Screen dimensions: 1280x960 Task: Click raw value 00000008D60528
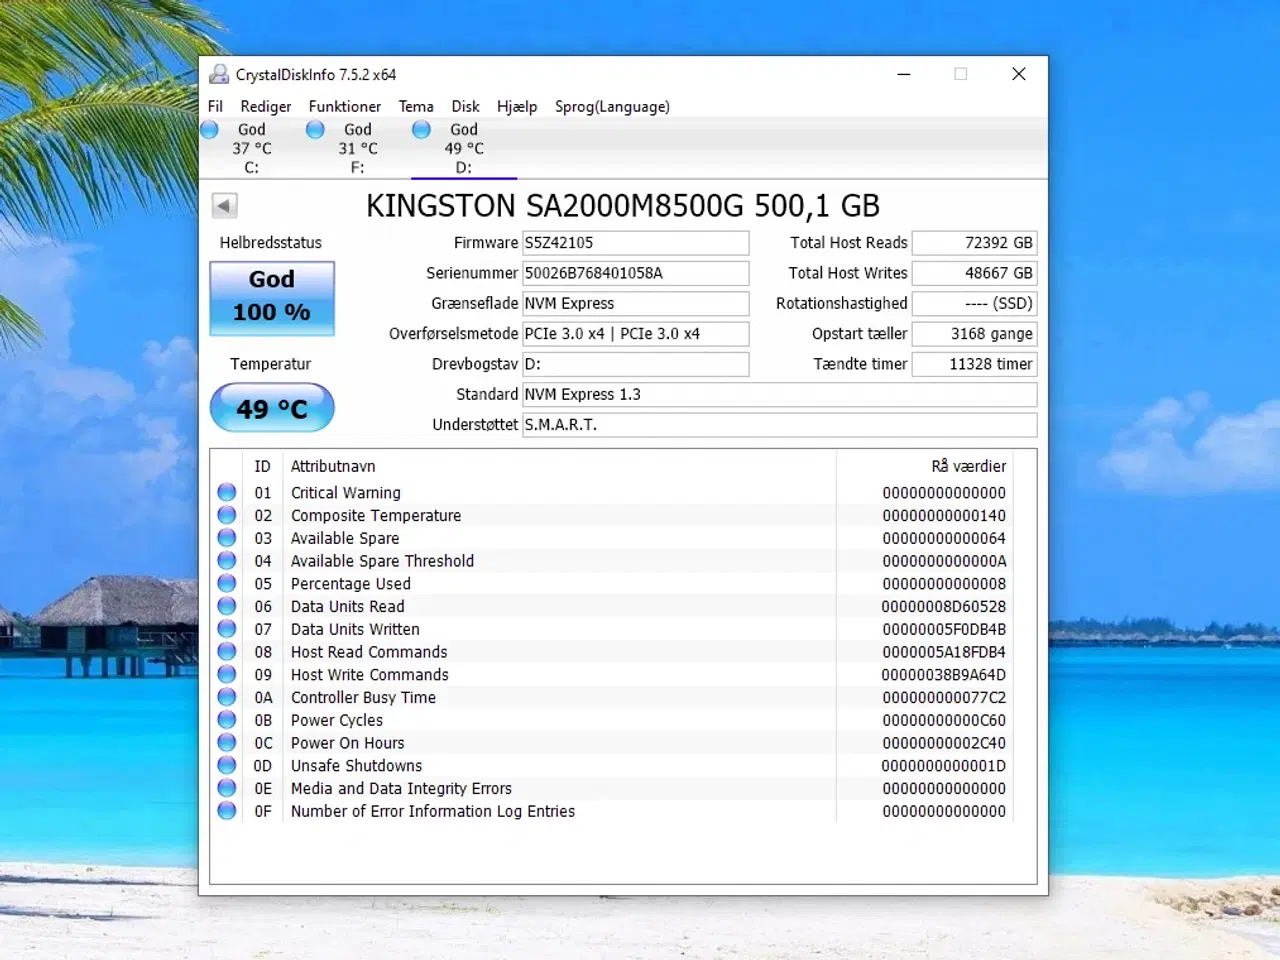pos(944,607)
